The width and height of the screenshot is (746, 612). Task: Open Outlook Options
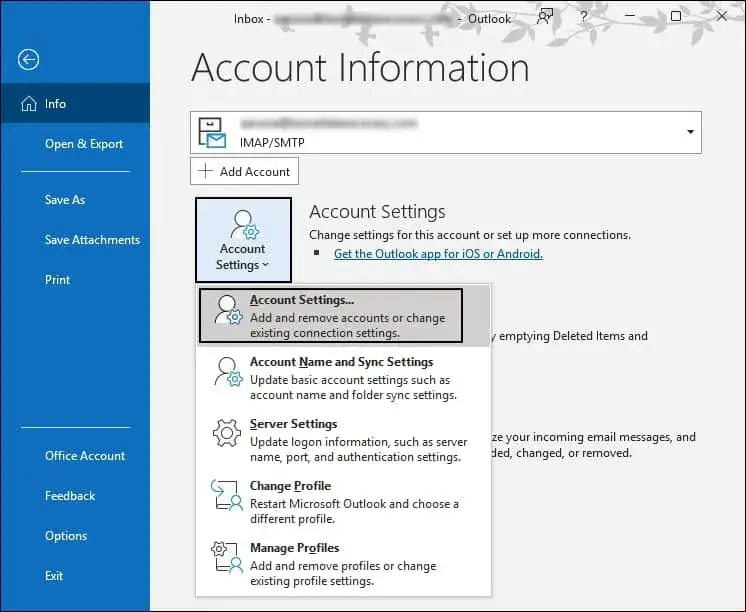(66, 536)
